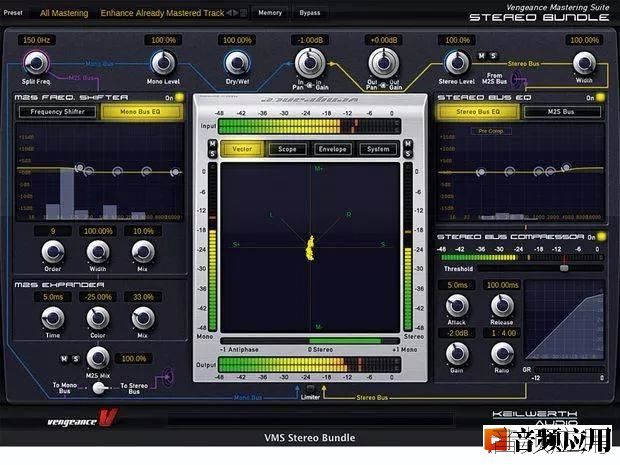
Task: Click the Pre Comp button
Action: (491, 131)
